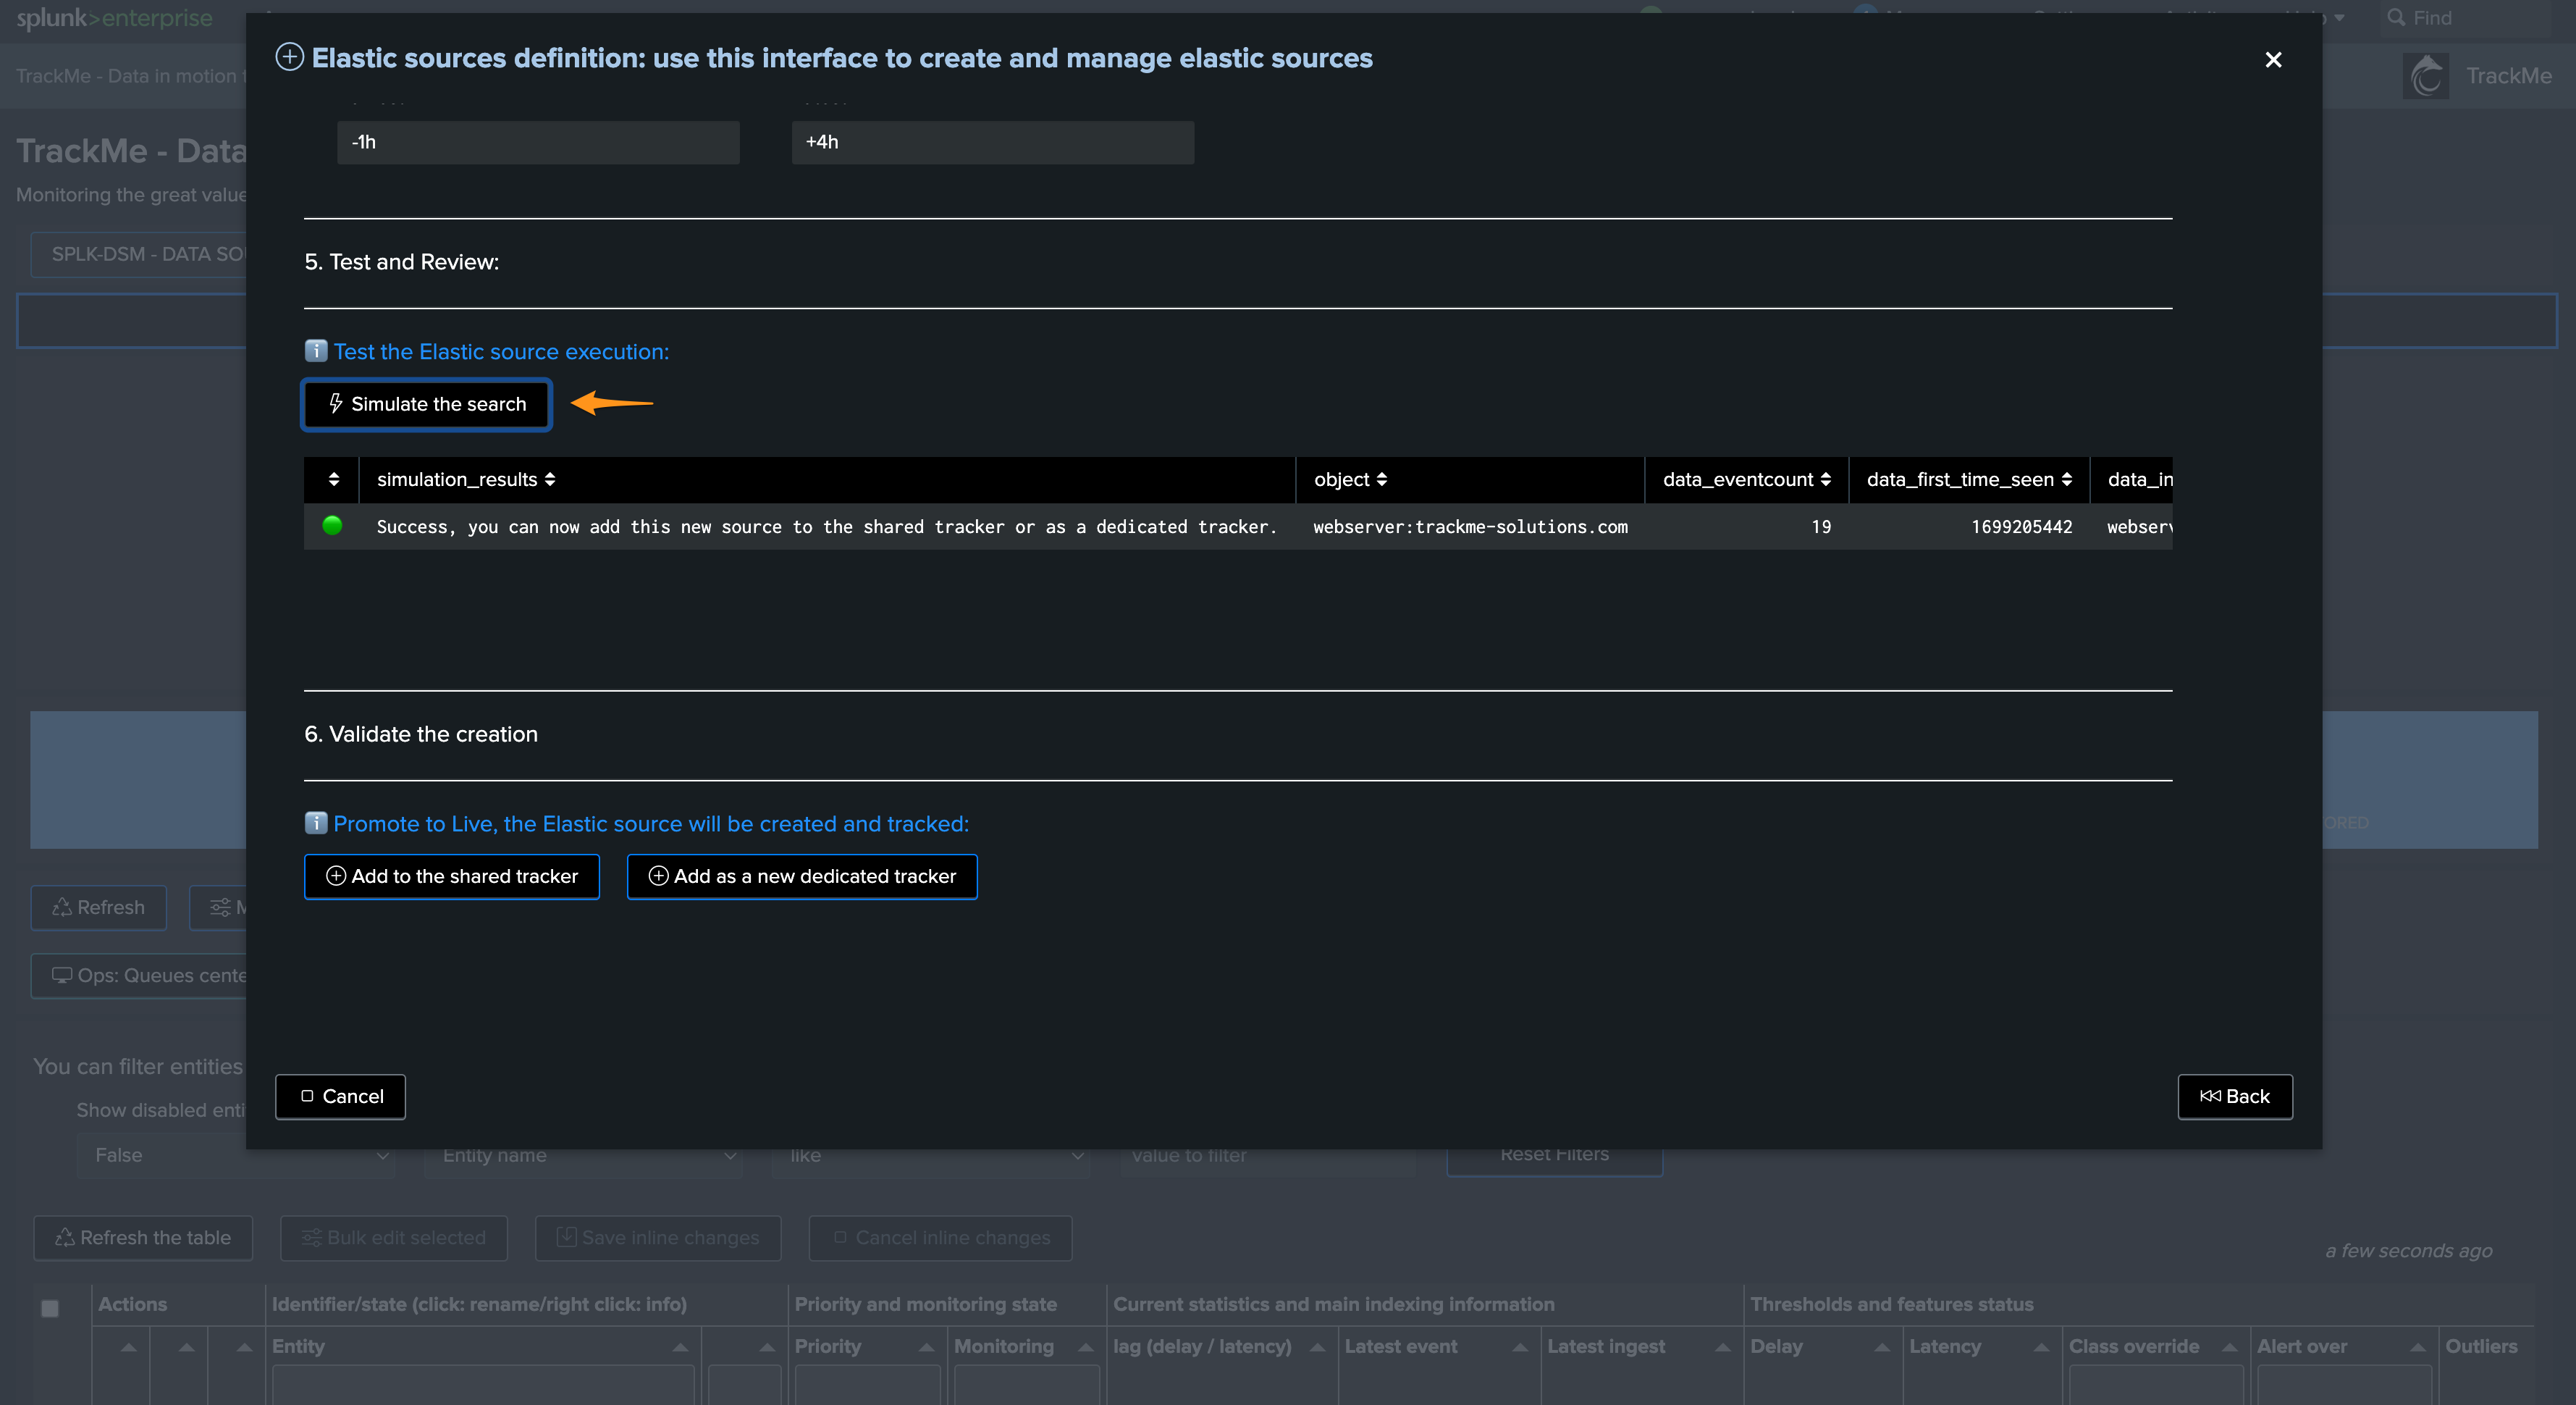2576x1405 pixels.
Task: Click the rewind icon on Back button
Action: click(x=2210, y=1096)
